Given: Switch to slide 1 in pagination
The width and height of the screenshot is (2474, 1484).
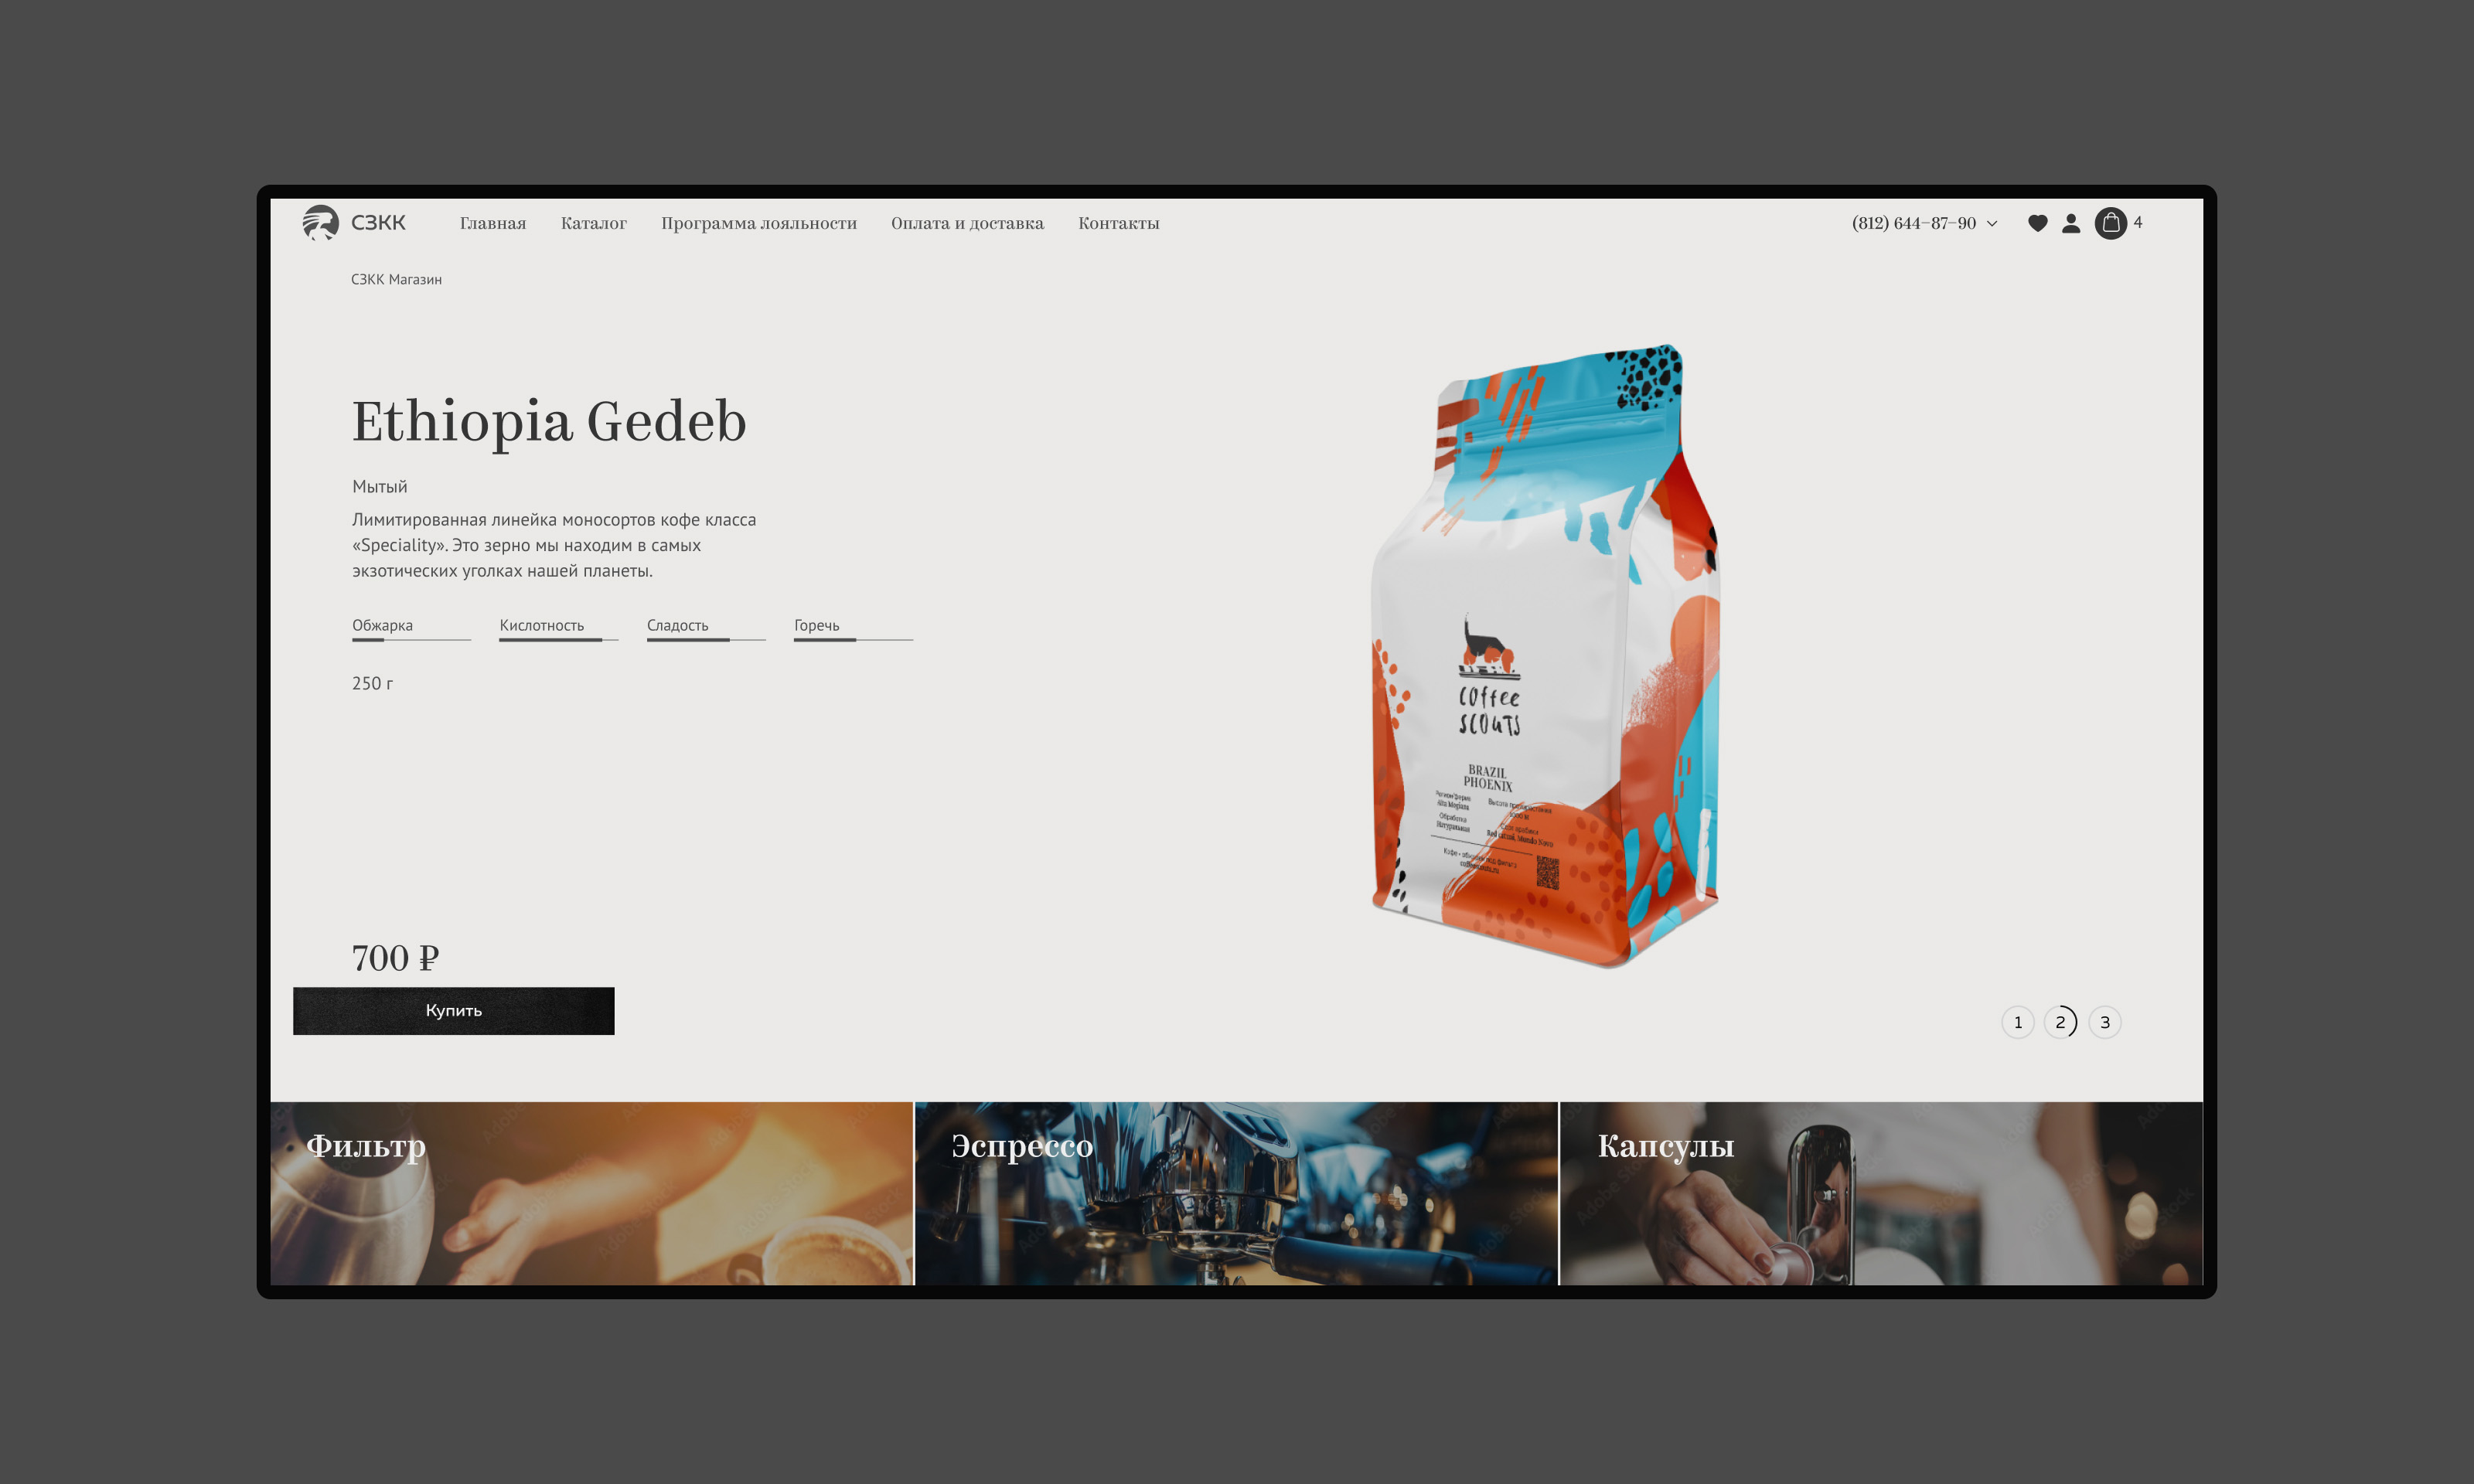Looking at the screenshot, I should 2017,1022.
